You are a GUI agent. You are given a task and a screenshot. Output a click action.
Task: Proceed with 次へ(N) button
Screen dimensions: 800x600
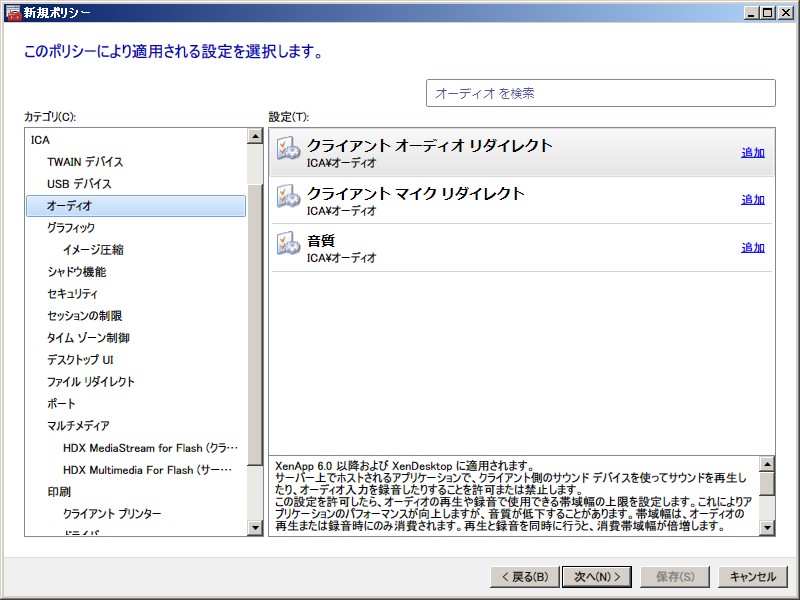pos(597,577)
